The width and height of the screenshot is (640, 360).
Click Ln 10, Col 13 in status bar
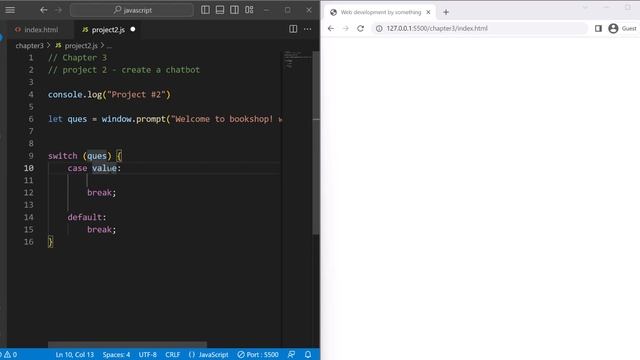point(75,355)
